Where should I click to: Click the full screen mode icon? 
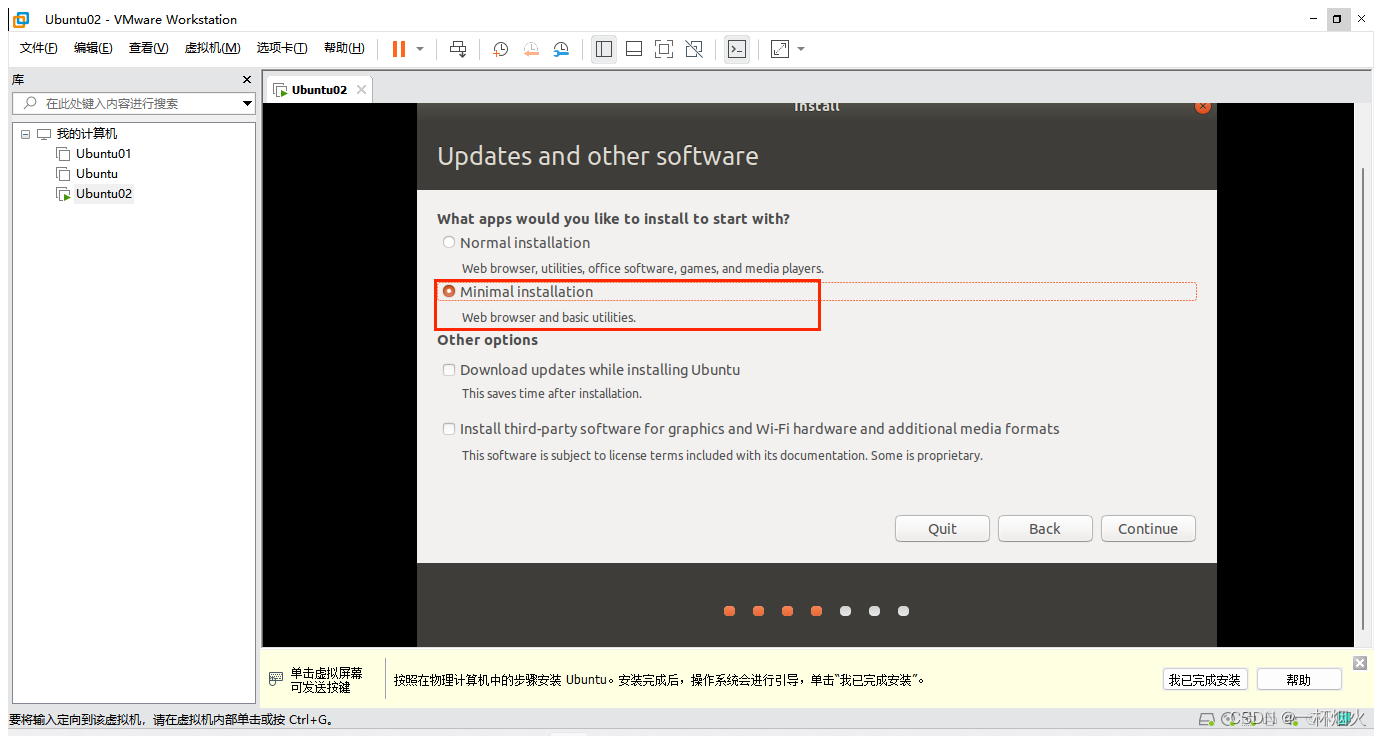click(x=664, y=49)
